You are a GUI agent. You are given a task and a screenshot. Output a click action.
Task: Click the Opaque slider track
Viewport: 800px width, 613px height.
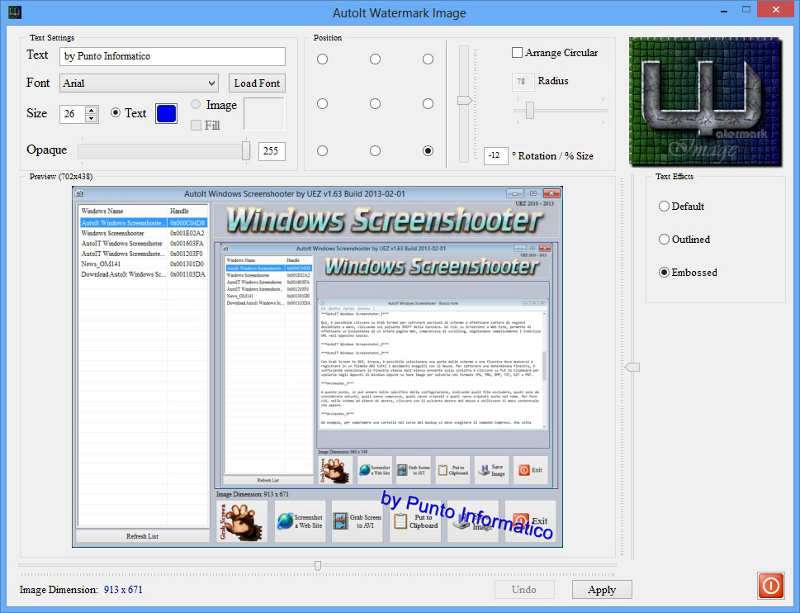pos(160,150)
